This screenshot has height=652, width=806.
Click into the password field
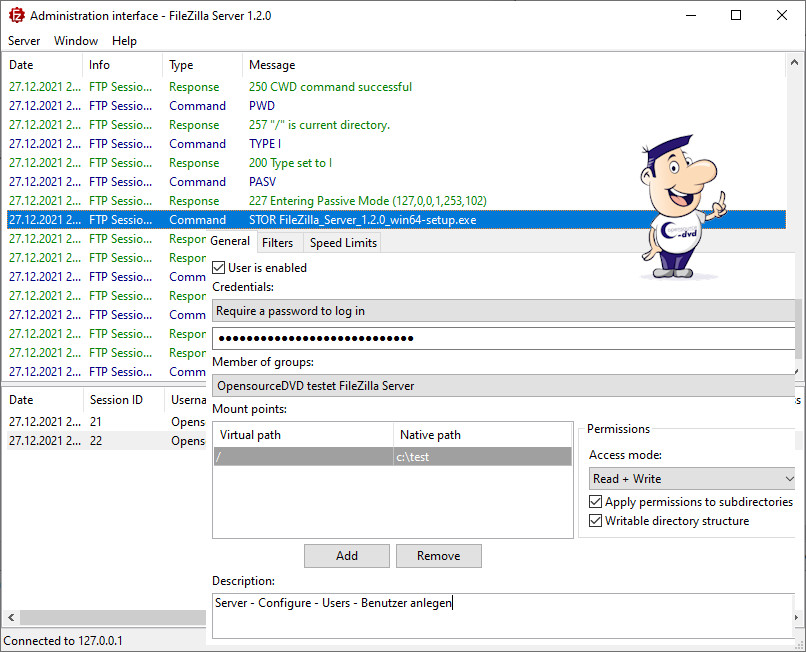505,338
